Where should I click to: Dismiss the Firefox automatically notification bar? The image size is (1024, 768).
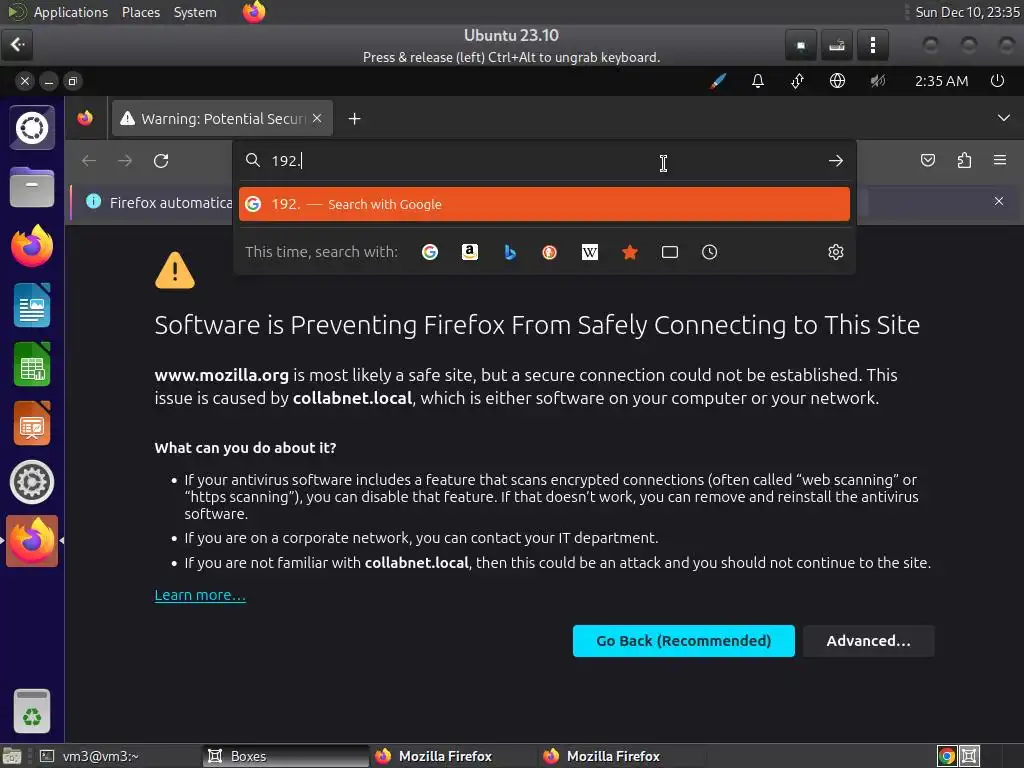tap(999, 201)
